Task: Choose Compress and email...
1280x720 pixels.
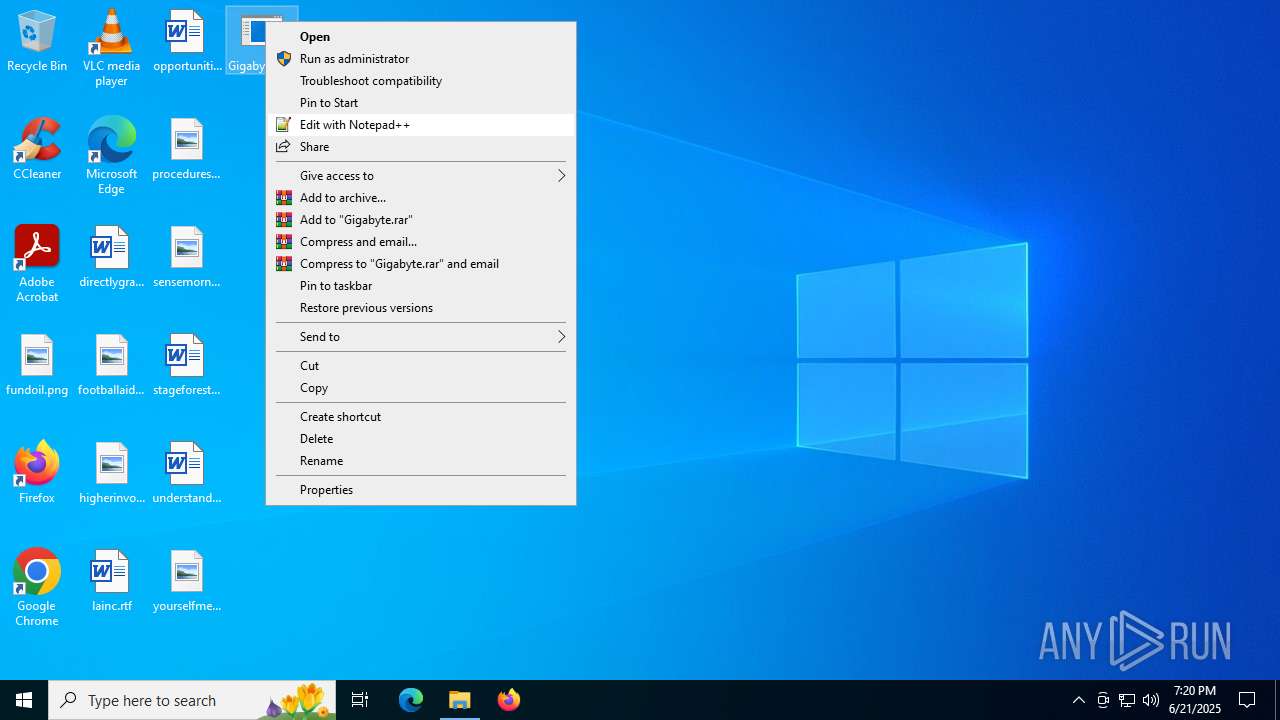Action: pos(421,242)
